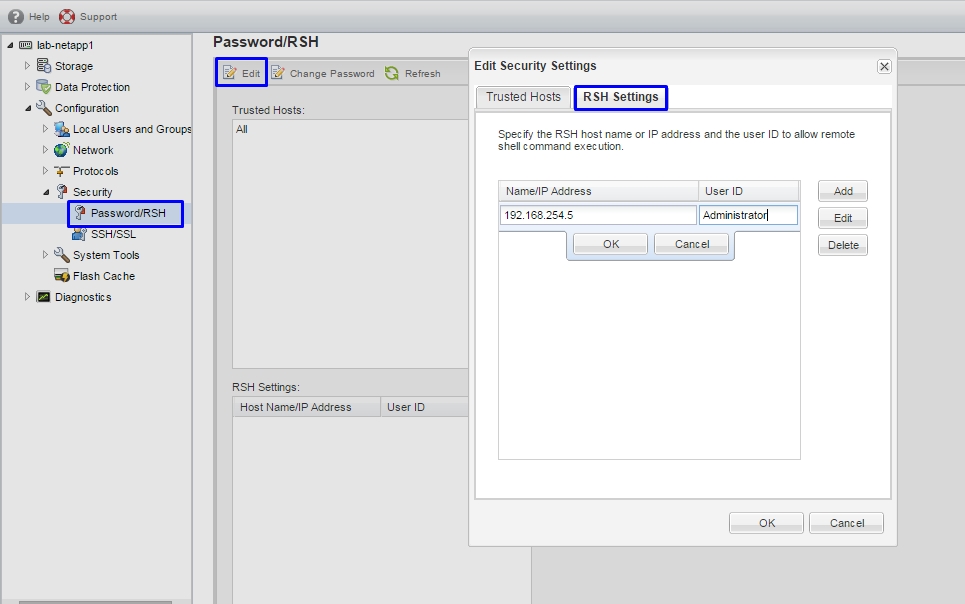
Task: Click the Add button in dialog
Action: coord(842,191)
